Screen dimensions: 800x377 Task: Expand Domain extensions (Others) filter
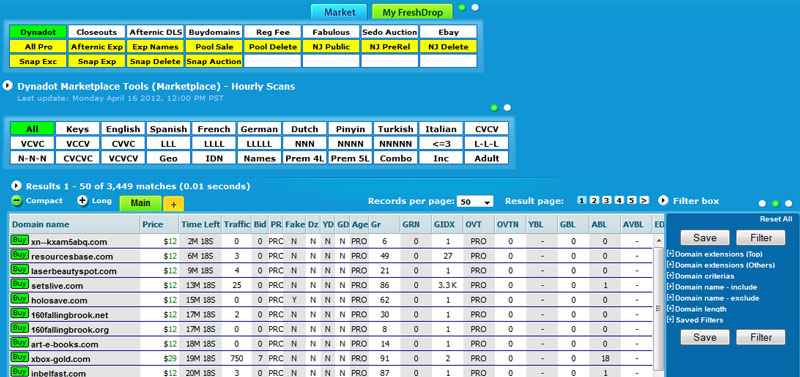pos(670,265)
